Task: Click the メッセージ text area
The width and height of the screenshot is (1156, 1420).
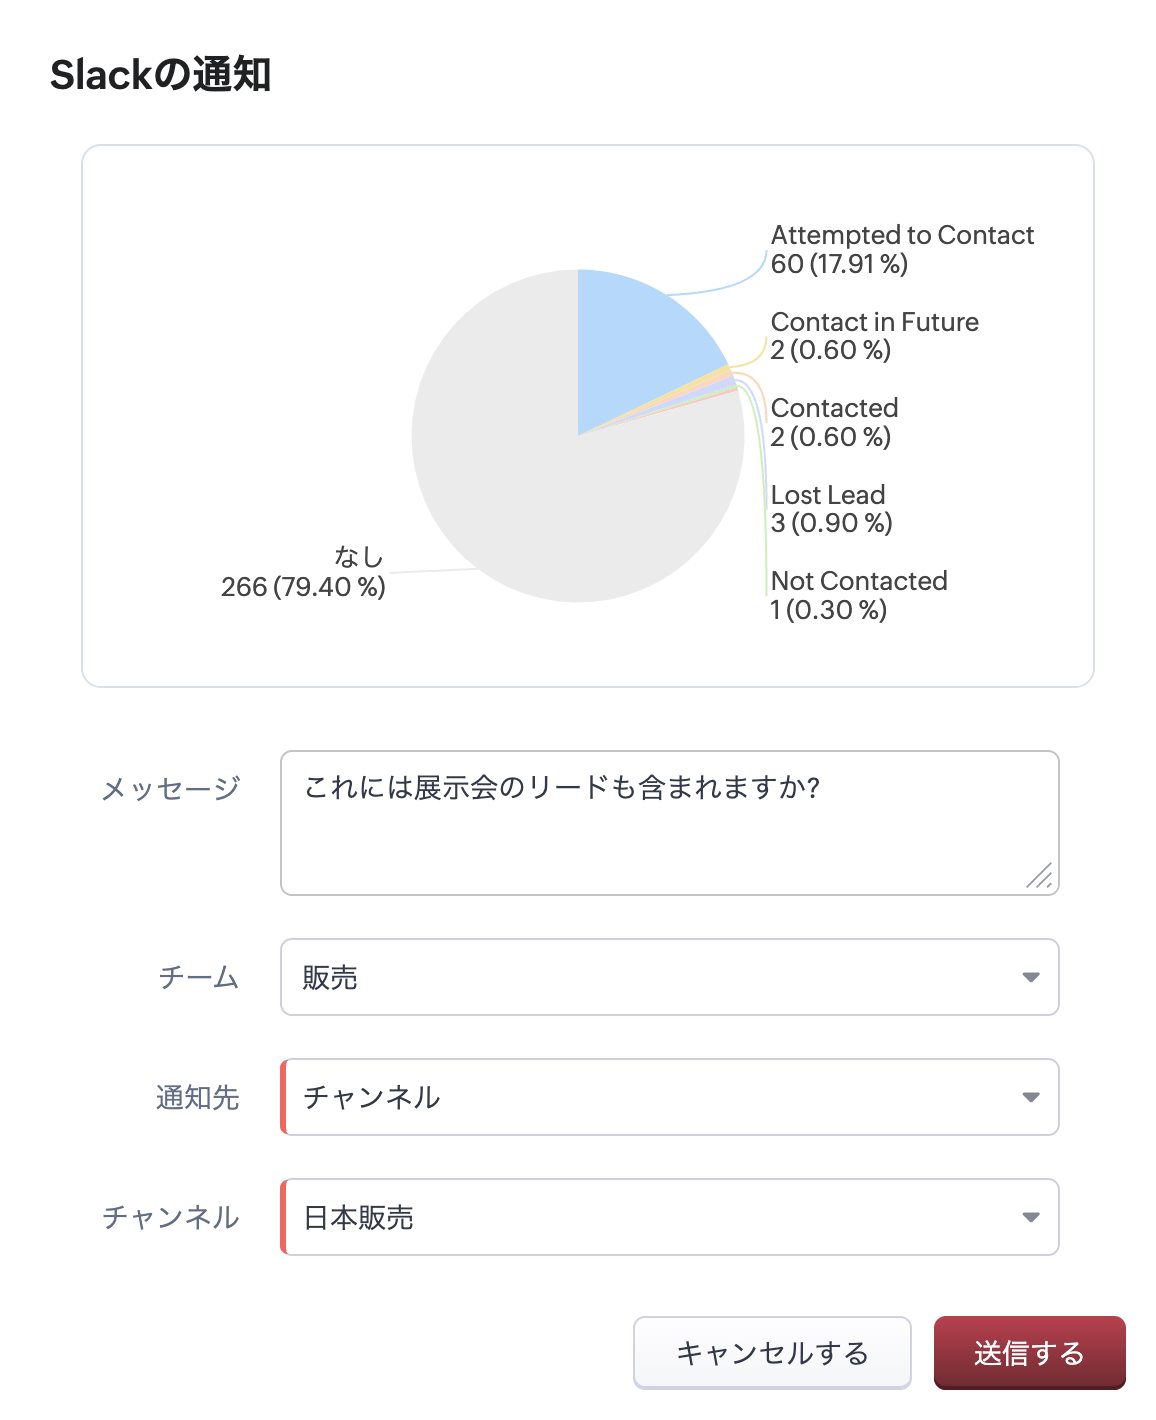Action: 668,822
